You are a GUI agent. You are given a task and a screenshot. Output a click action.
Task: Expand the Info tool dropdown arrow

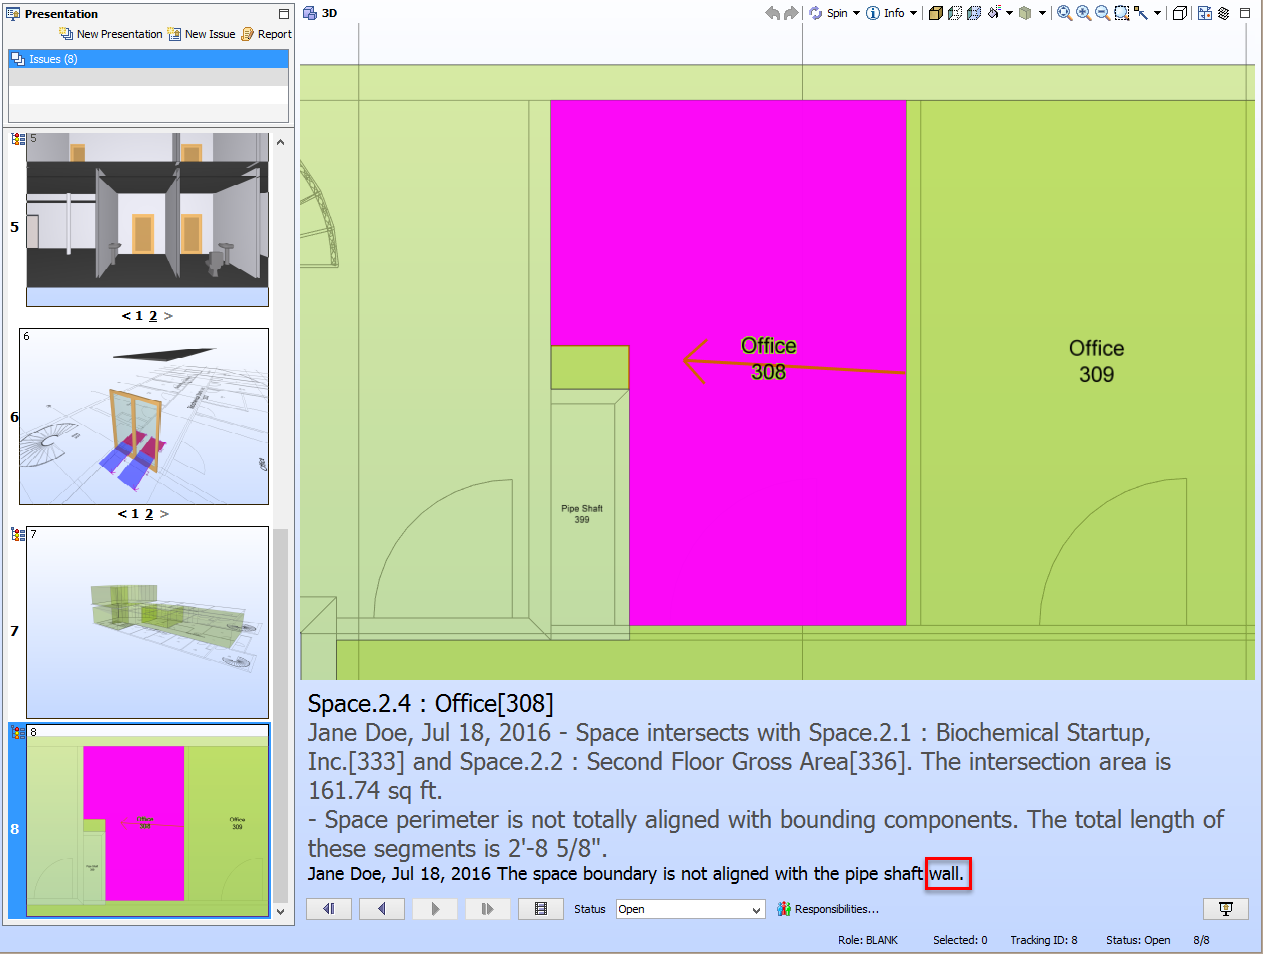pos(913,13)
